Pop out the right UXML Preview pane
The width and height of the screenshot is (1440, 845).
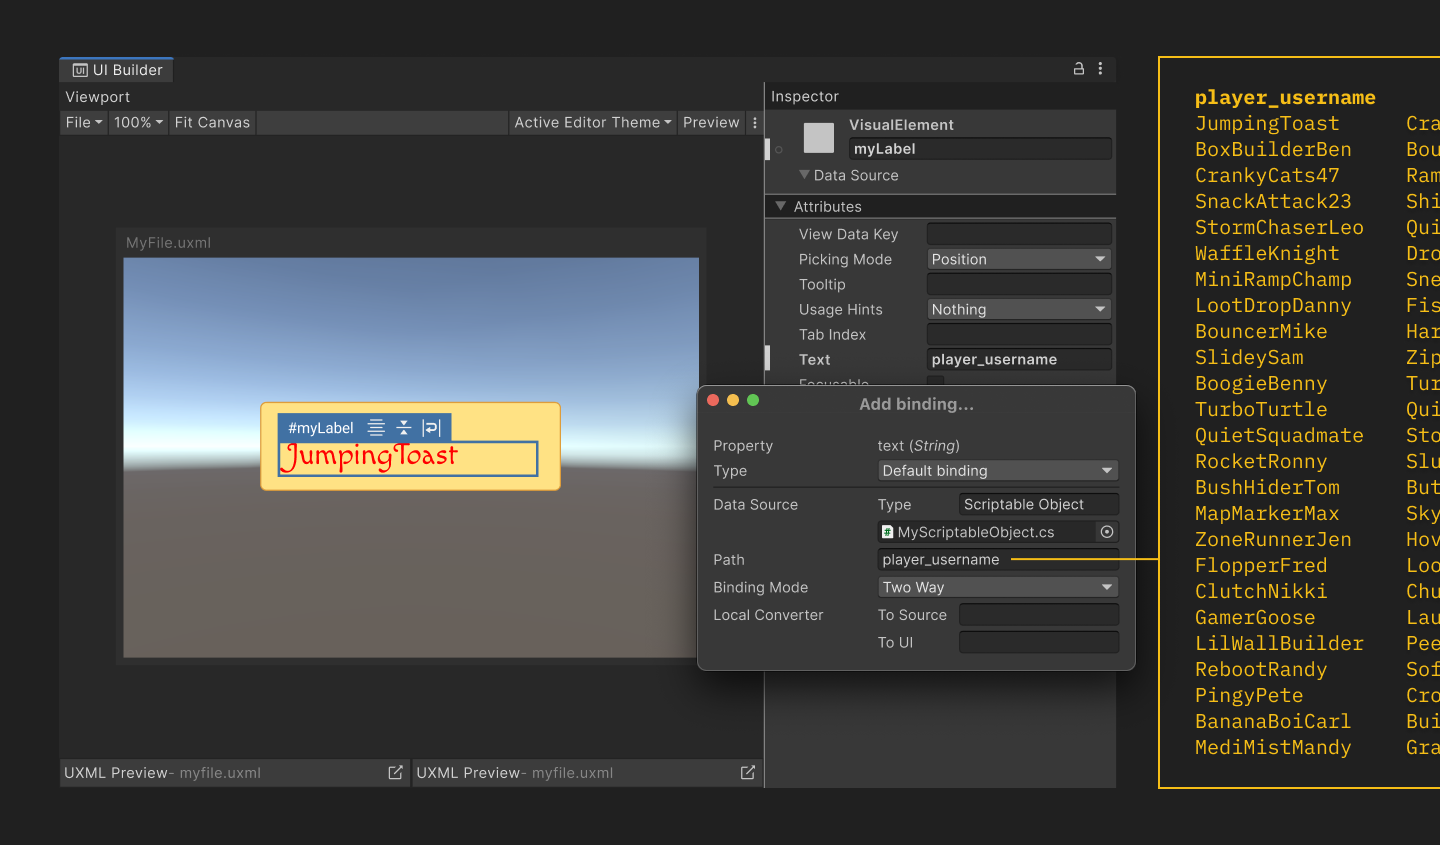point(747,773)
